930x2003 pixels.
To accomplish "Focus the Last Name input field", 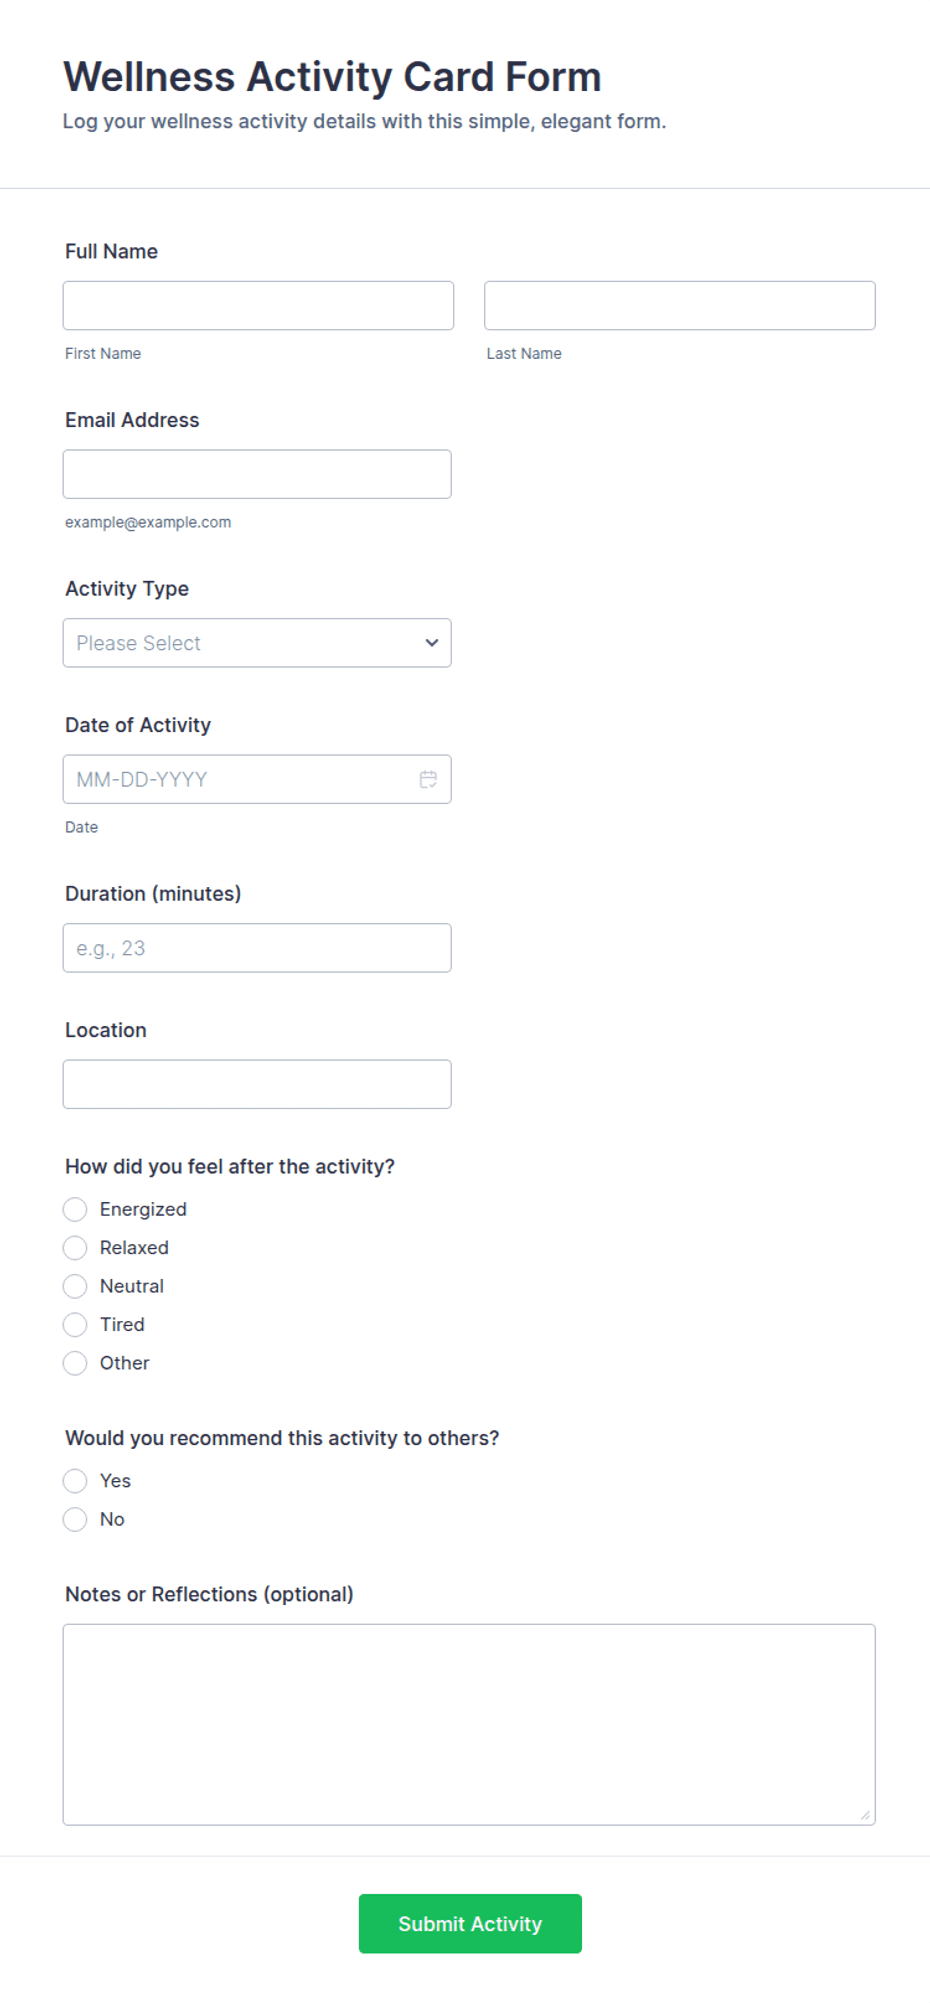I will click(680, 306).
